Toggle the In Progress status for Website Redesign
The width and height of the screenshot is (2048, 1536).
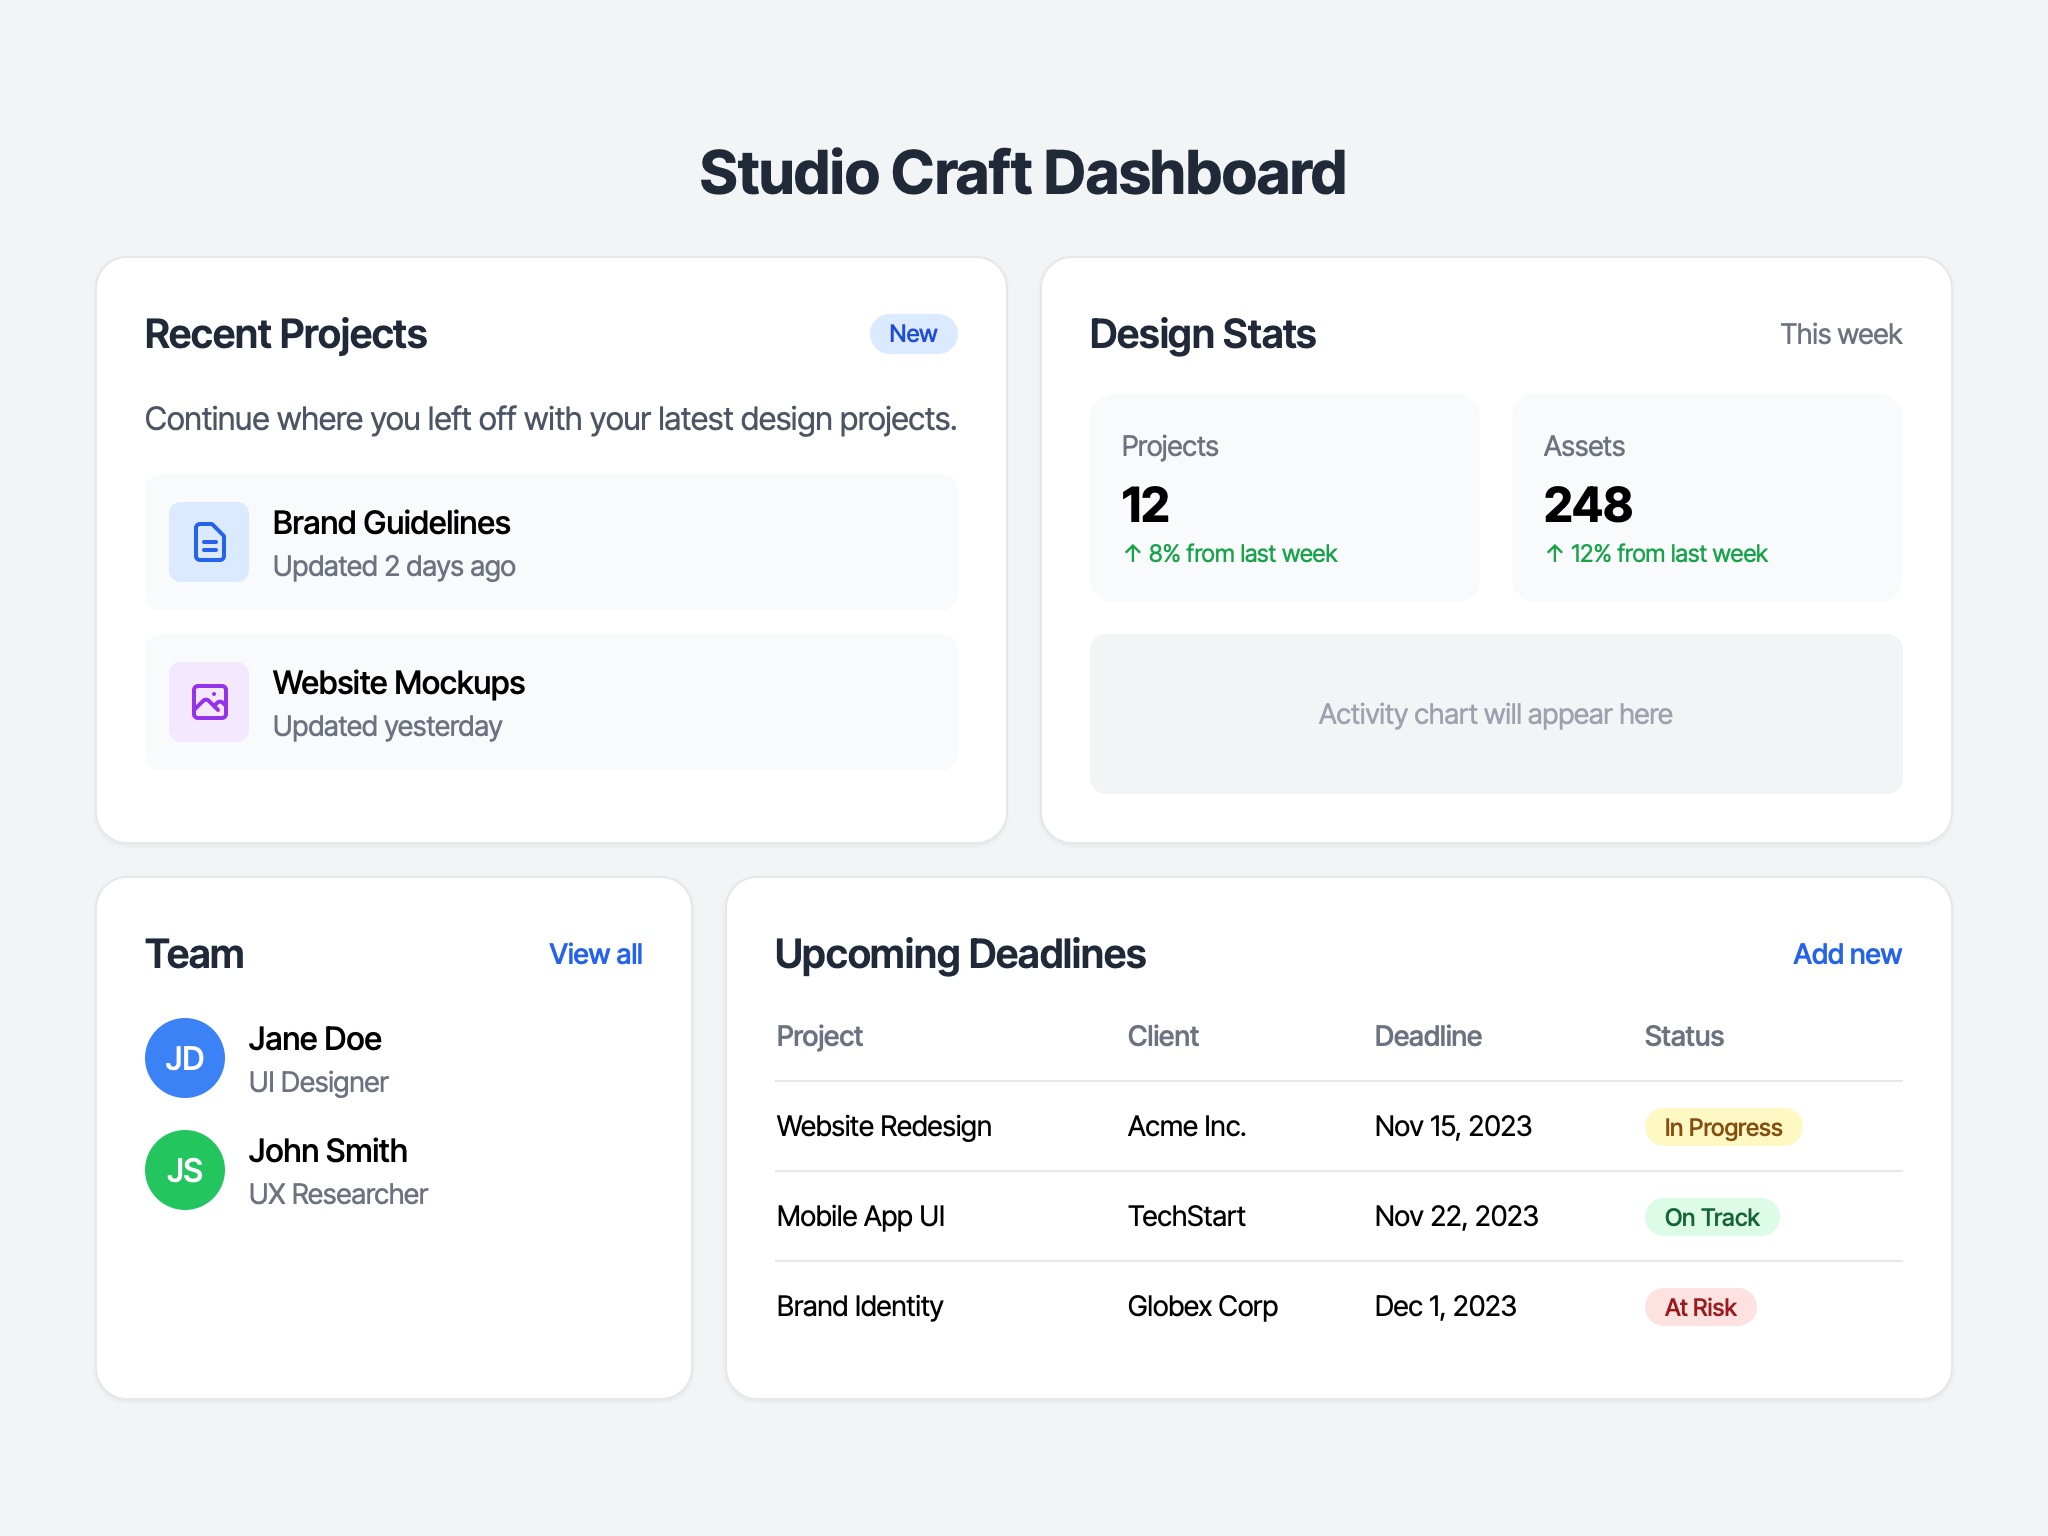(1722, 1127)
